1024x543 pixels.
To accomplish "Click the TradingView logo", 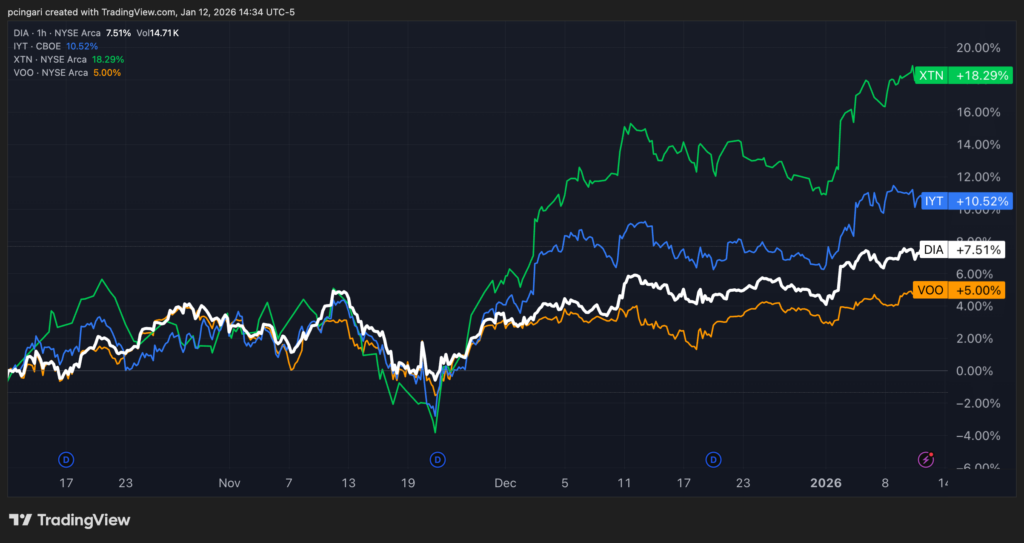I will pyautogui.click(x=70, y=520).
